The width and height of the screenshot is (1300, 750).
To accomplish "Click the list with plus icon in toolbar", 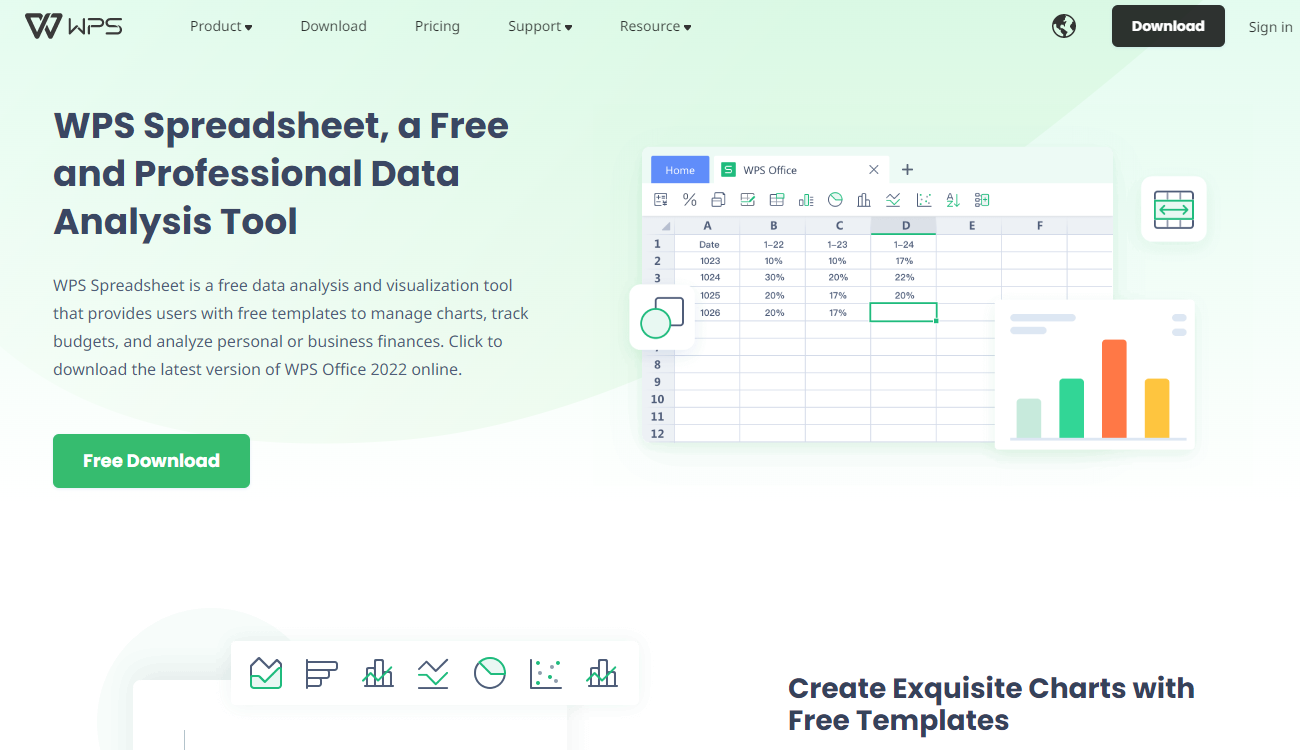I will point(982,200).
